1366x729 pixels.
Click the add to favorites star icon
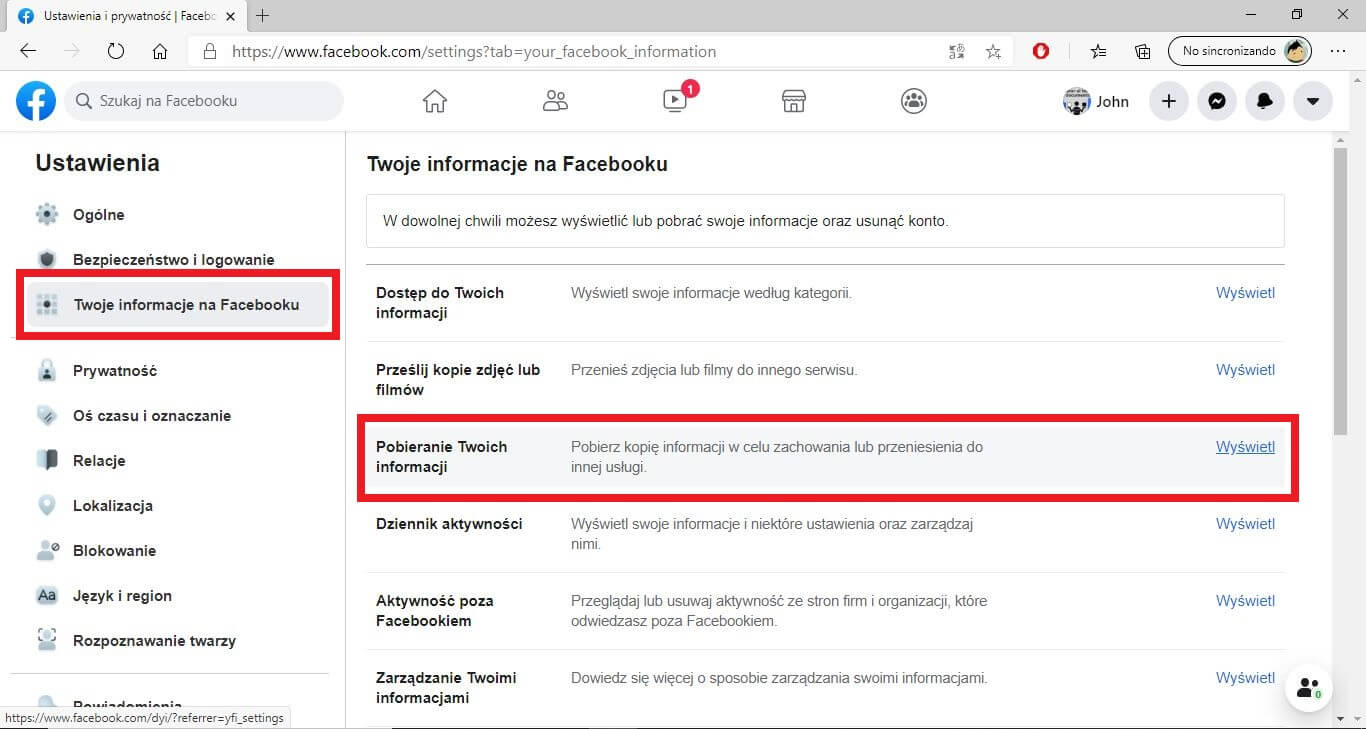coord(993,51)
